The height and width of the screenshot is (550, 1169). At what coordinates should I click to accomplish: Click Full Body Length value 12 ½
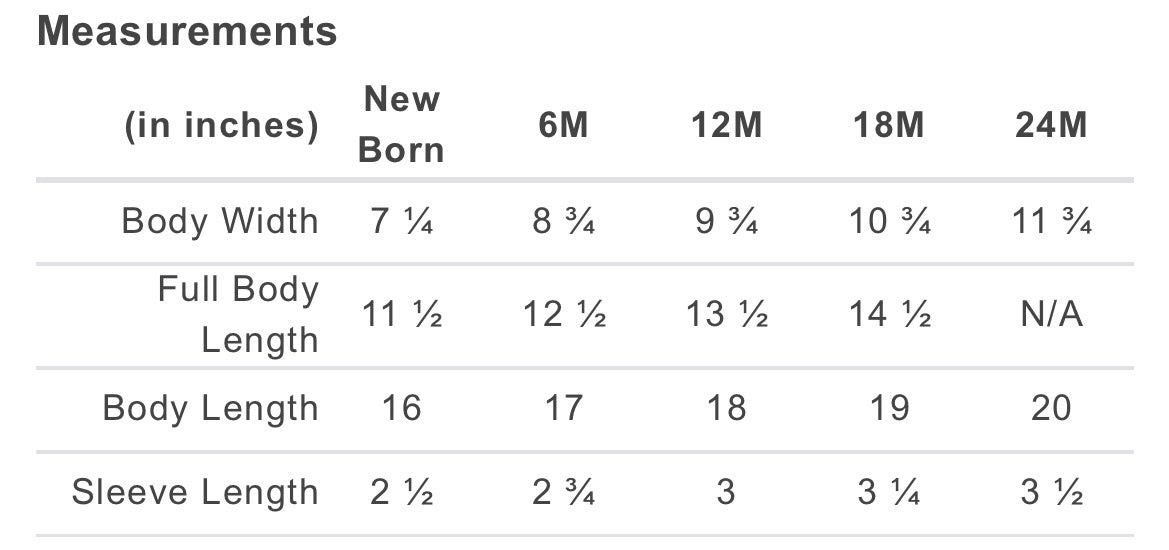pyautogui.click(x=564, y=315)
